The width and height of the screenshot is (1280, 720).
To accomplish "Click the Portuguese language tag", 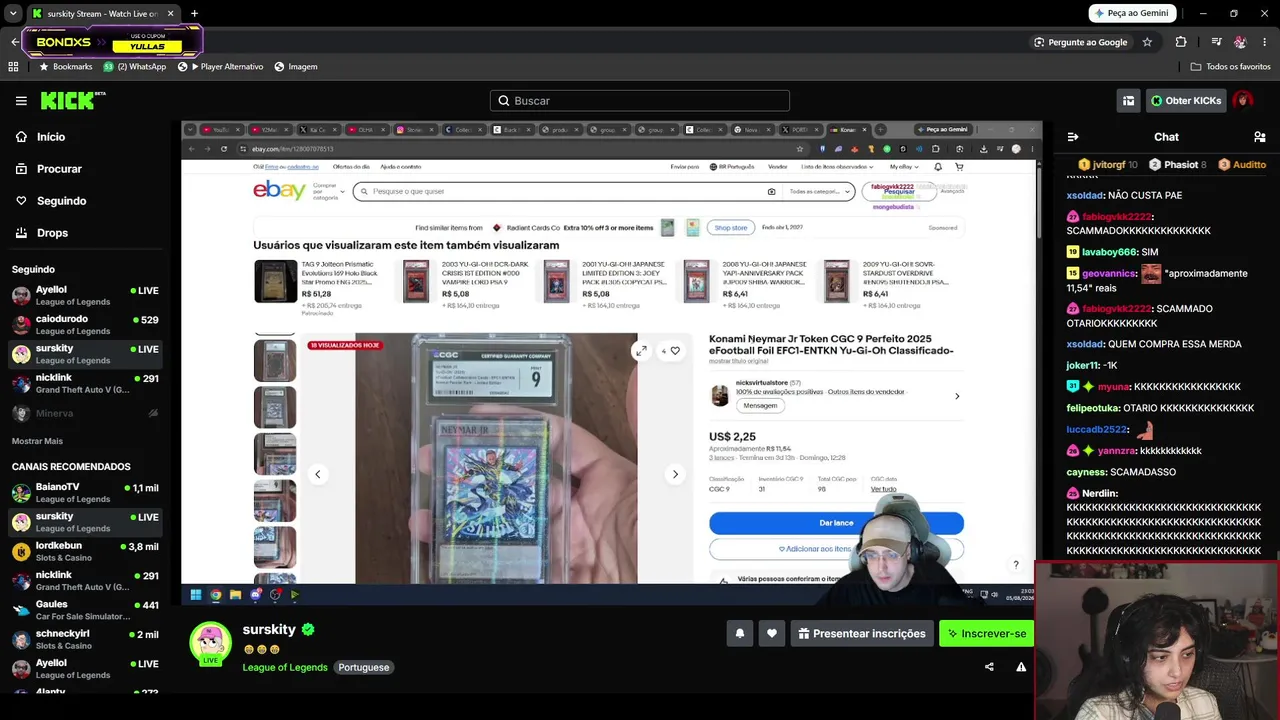I will [364, 667].
